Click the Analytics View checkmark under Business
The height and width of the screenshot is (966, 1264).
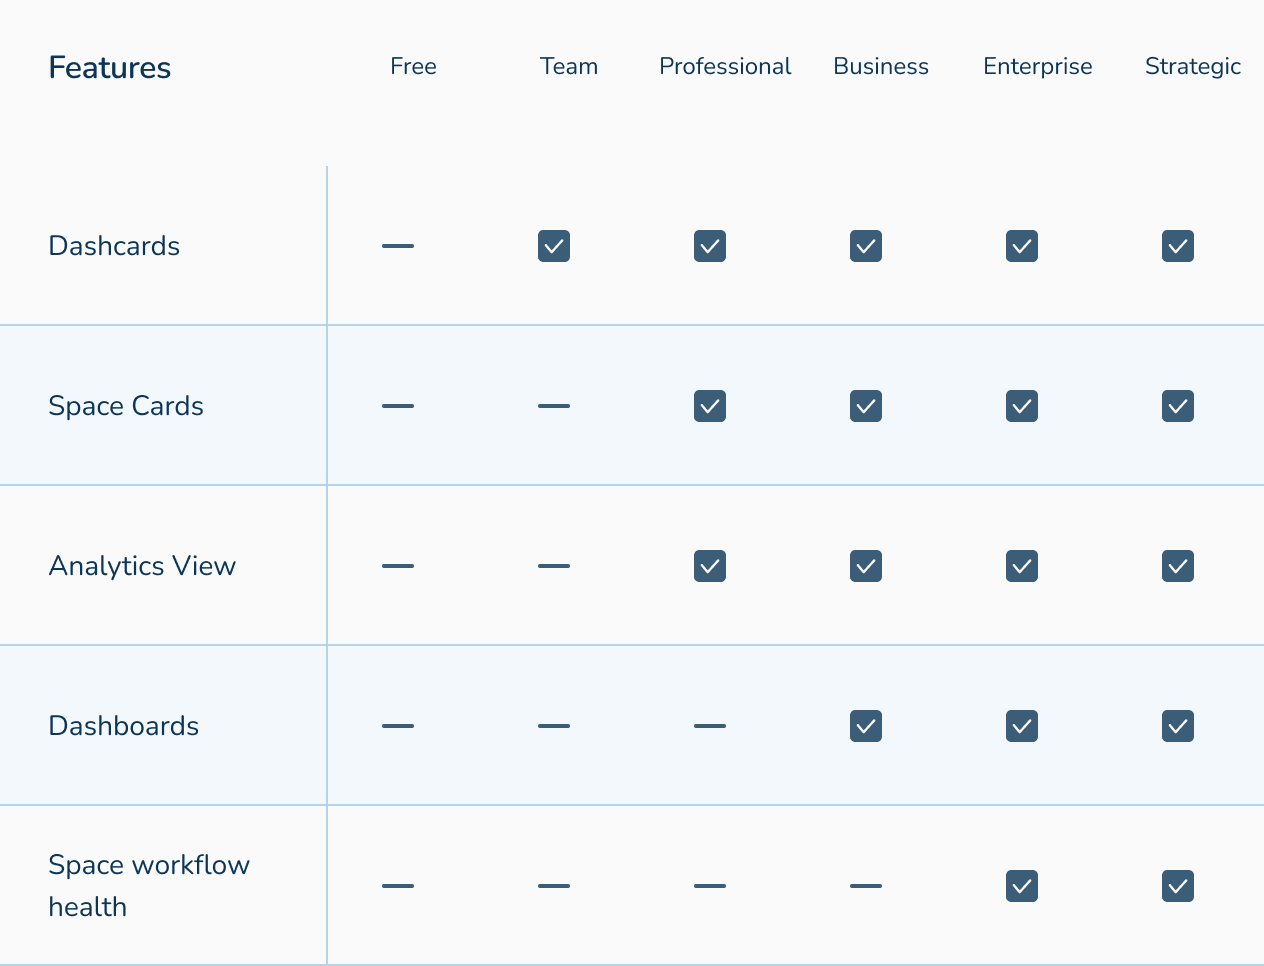click(x=866, y=566)
